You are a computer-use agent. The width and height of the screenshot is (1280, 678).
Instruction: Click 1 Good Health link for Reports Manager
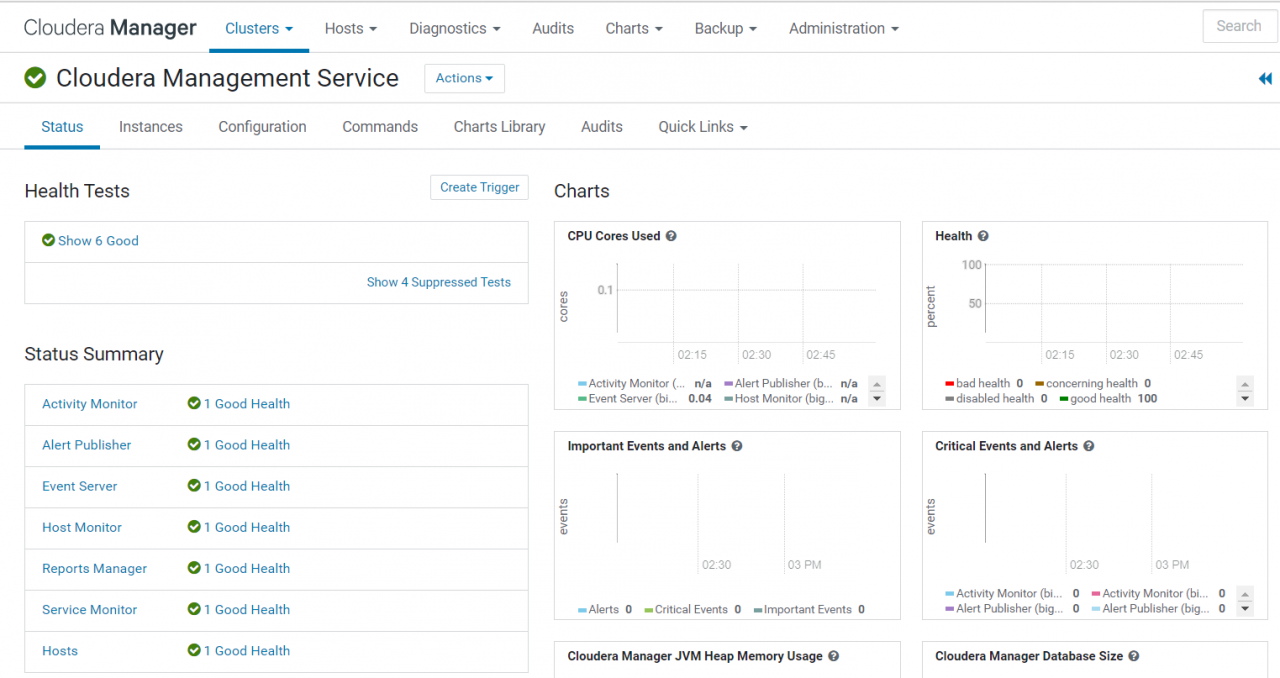247,568
